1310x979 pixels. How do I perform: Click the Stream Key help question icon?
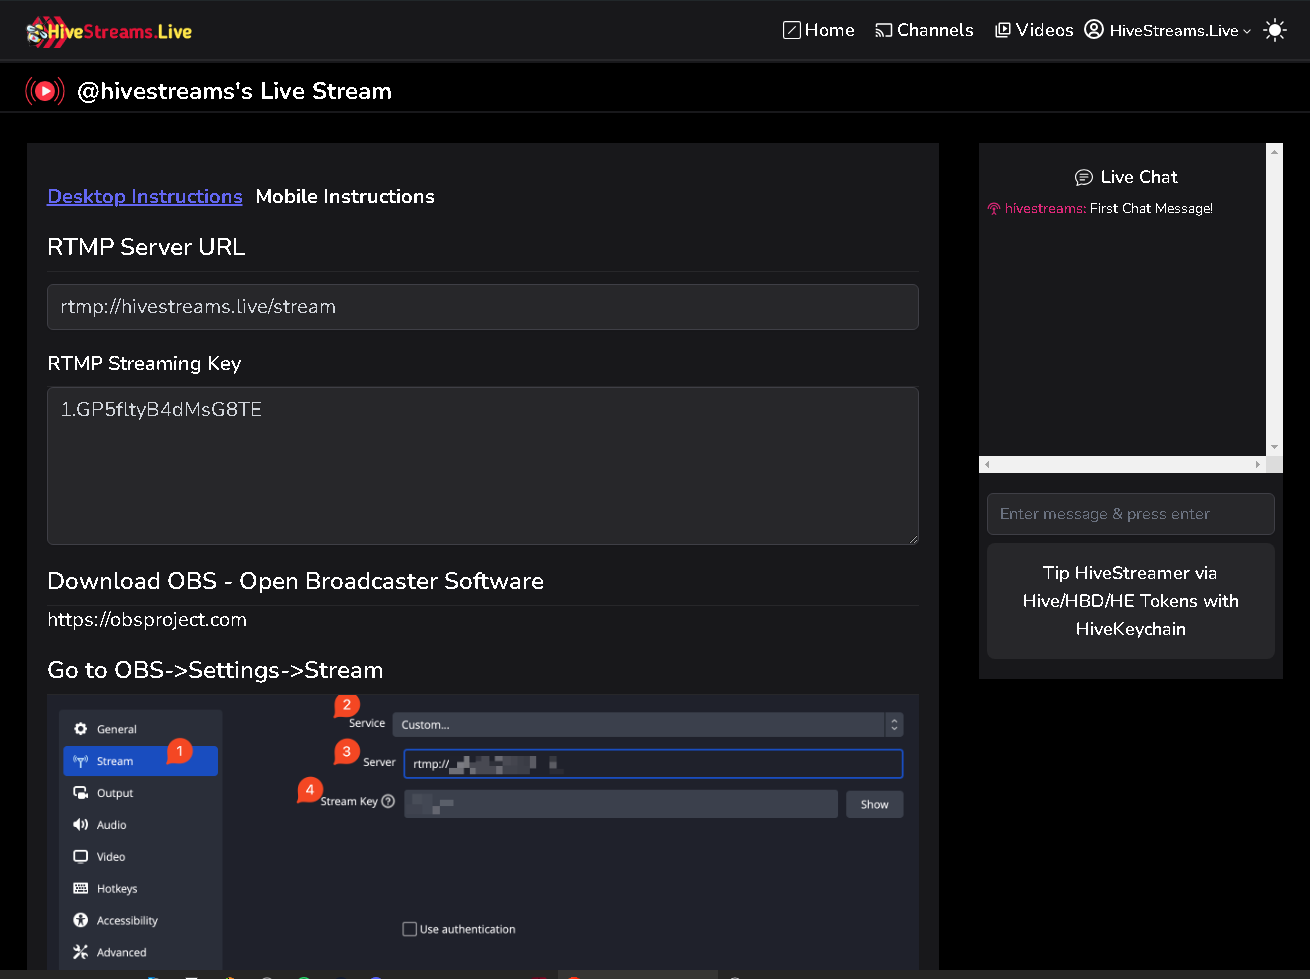388,801
